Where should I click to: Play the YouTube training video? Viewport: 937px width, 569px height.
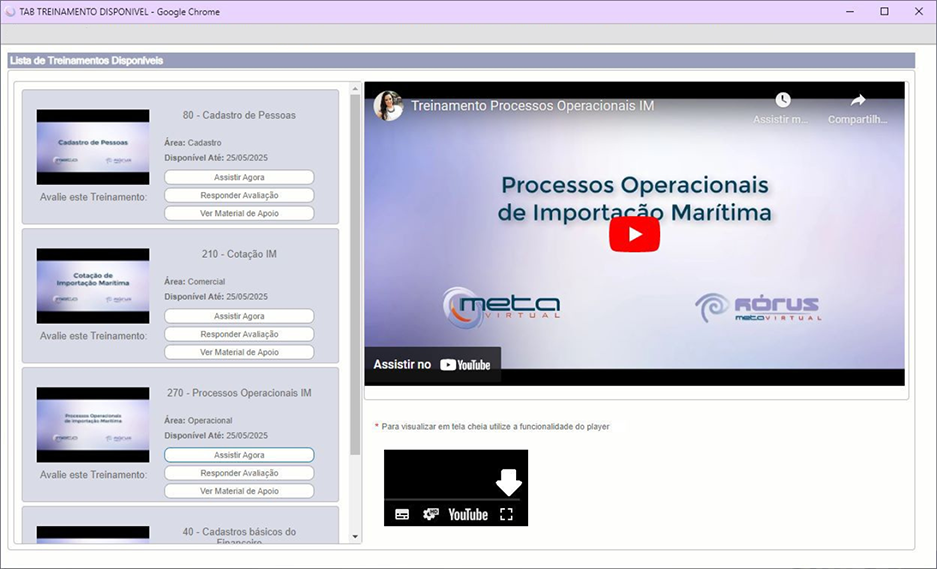click(634, 234)
